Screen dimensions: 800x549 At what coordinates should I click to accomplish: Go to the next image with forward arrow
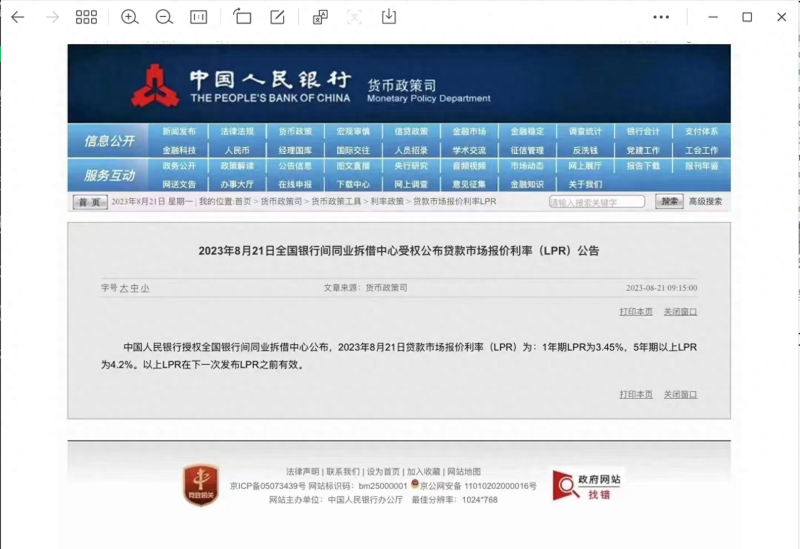52,17
